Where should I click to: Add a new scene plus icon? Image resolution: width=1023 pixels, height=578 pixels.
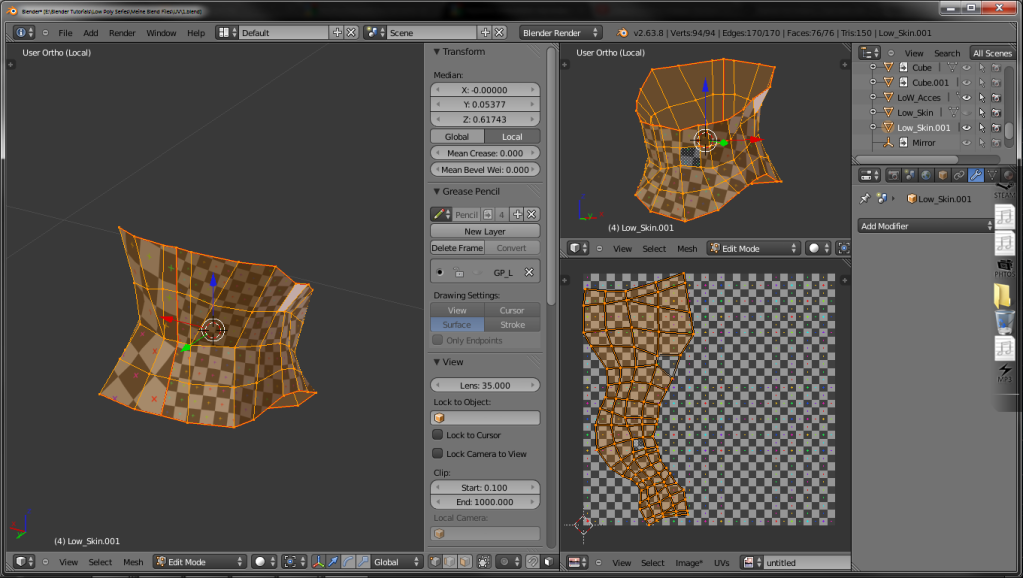point(485,33)
